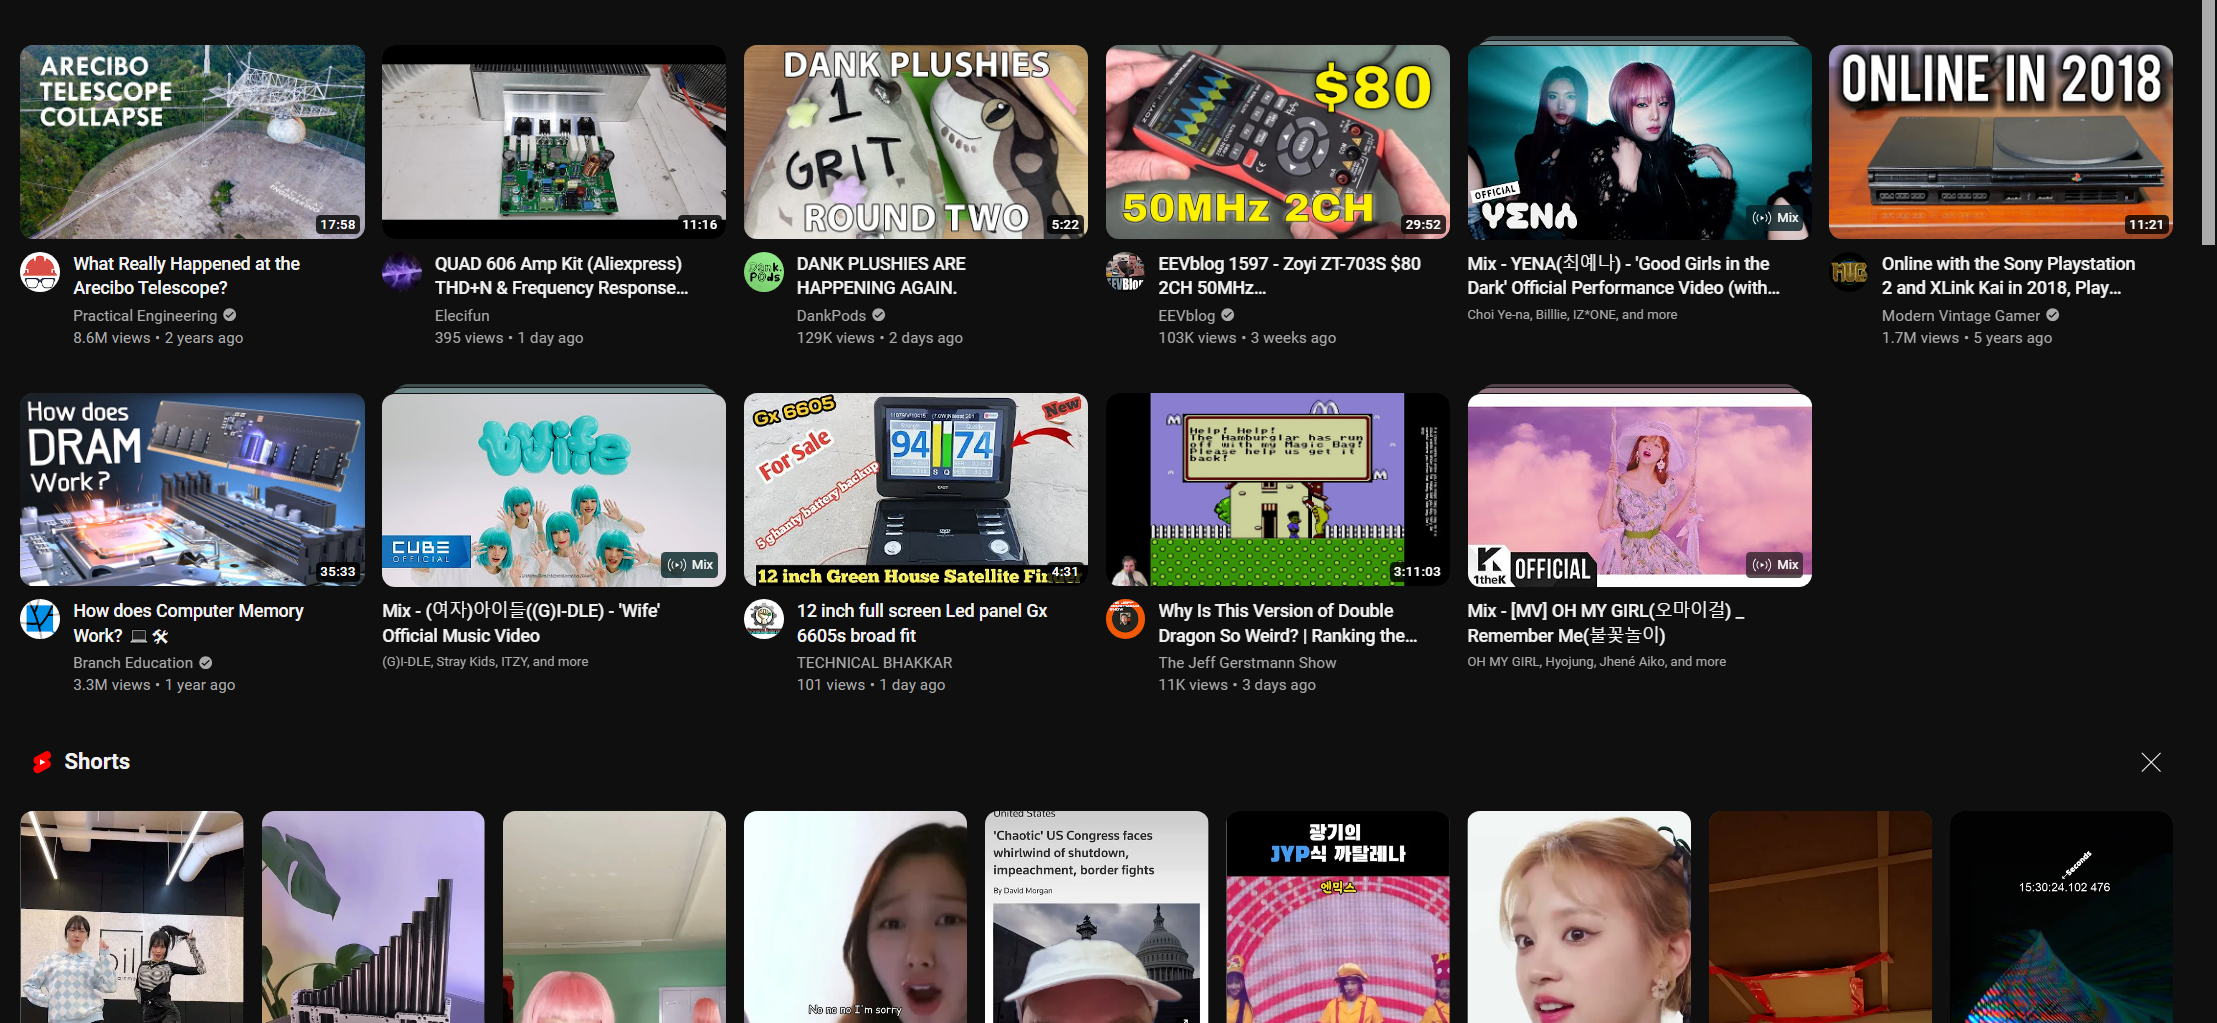Go to DankPods channel name

[x=831, y=315]
